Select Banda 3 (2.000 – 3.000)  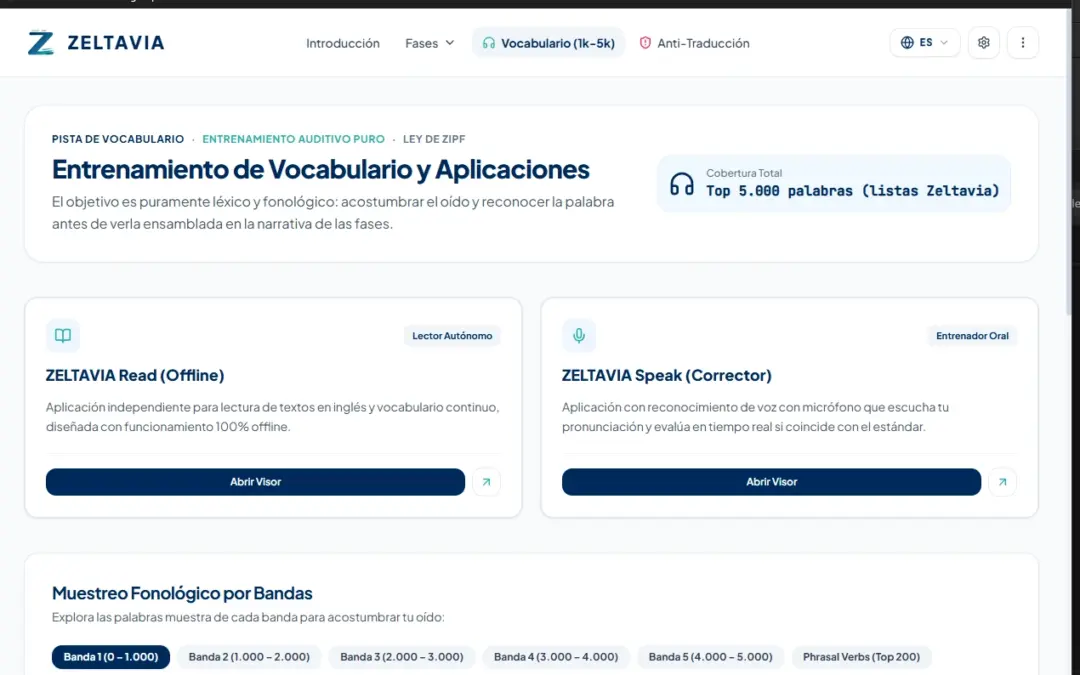pos(402,657)
